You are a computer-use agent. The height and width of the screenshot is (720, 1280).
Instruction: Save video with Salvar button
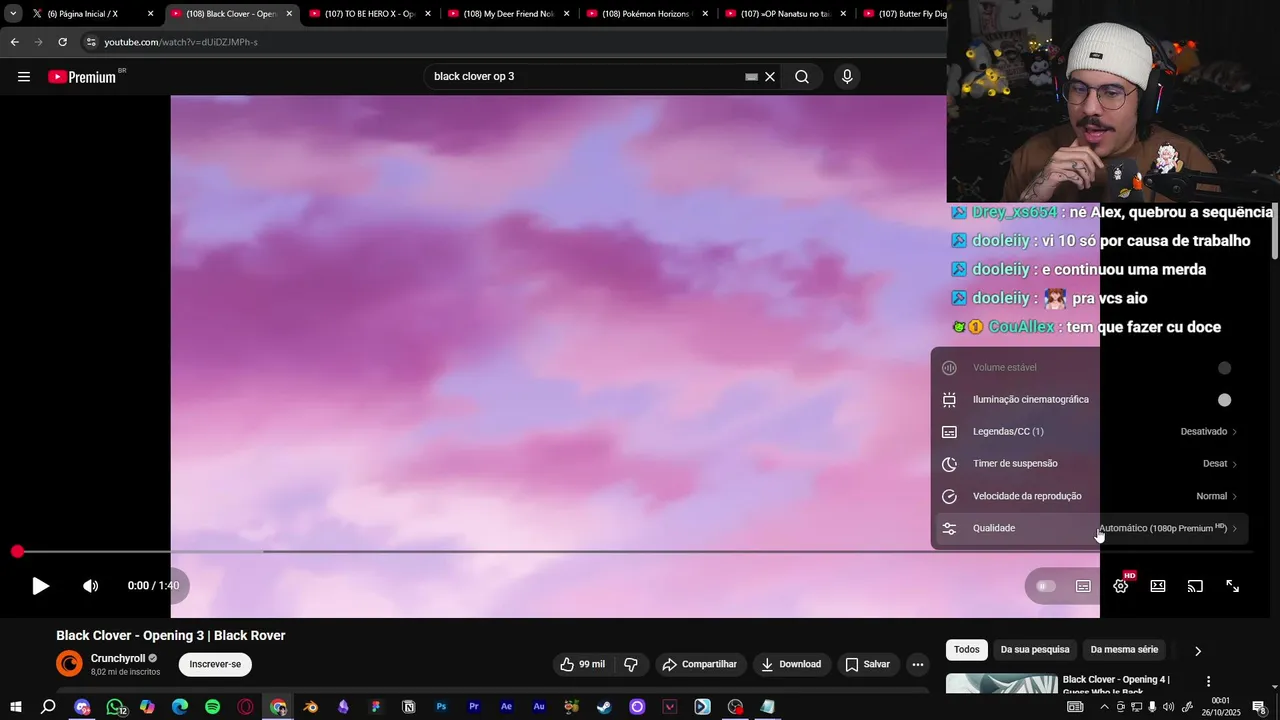pos(867,664)
